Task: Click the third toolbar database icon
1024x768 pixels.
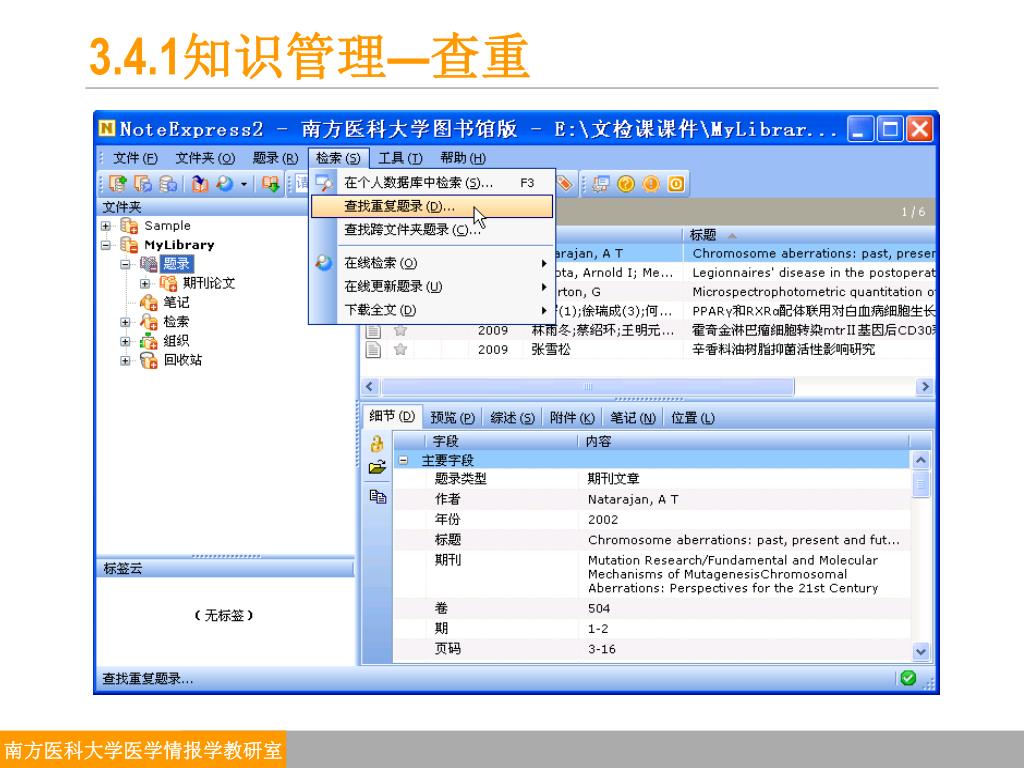Action: click(168, 184)
